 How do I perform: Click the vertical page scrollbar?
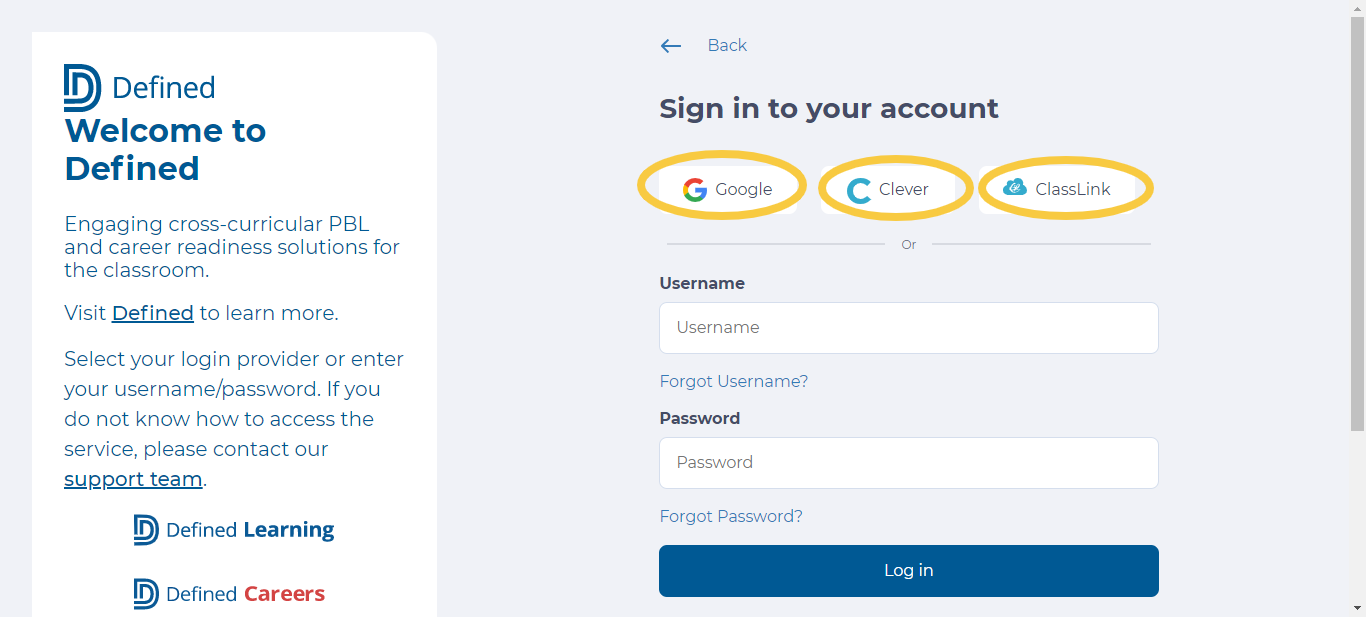[1357, 225]
